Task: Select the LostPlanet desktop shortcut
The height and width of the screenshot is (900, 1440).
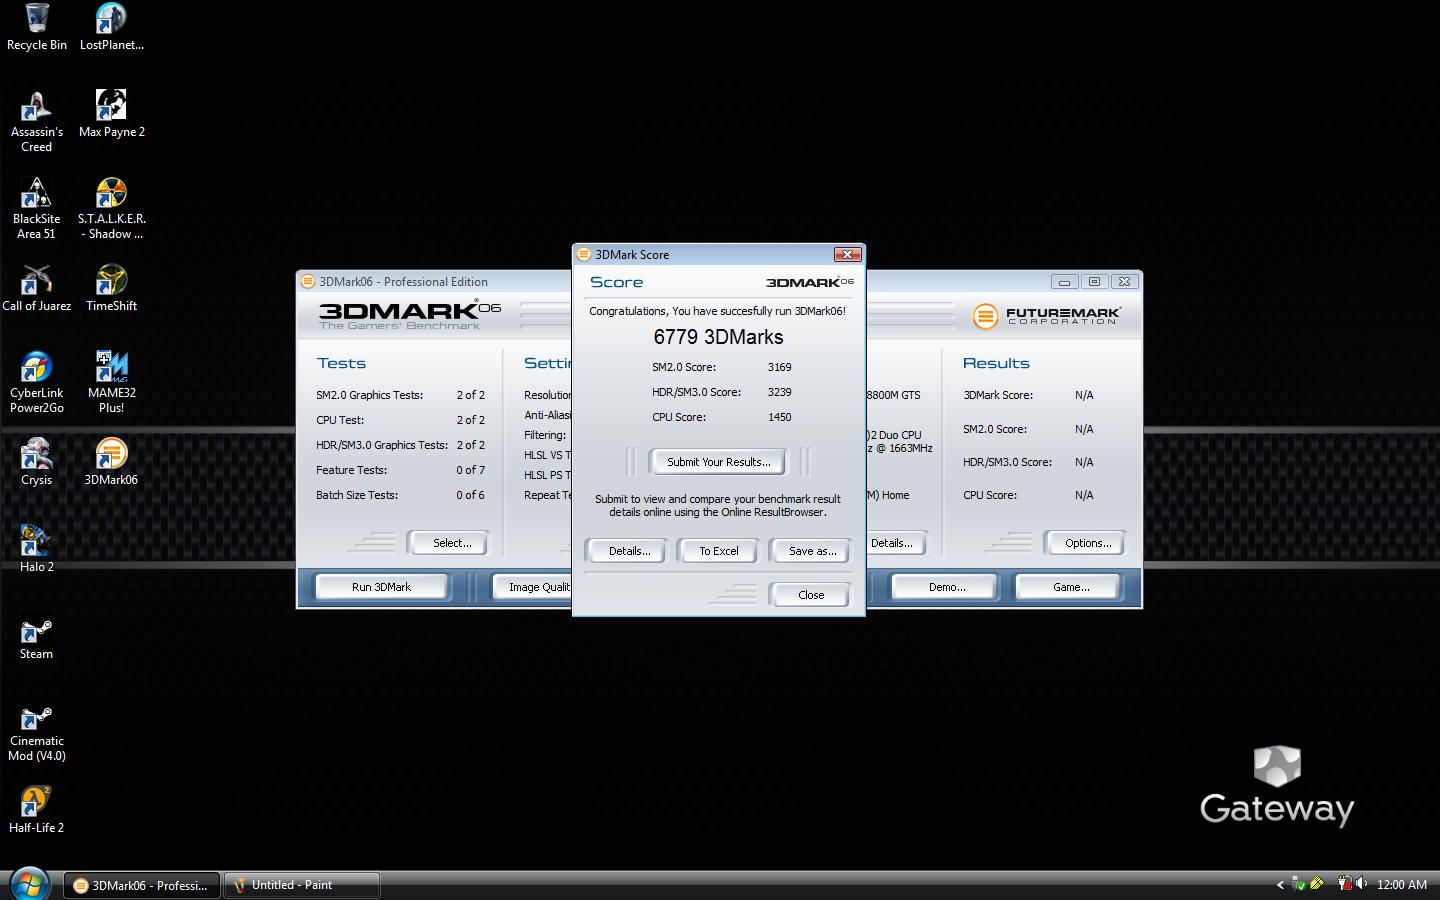Action: coord(111,27)
